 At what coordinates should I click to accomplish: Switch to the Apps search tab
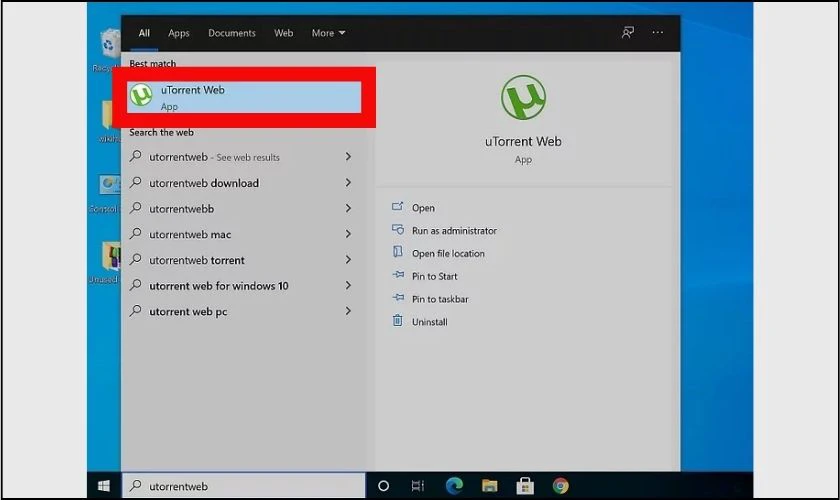point(179,33)
